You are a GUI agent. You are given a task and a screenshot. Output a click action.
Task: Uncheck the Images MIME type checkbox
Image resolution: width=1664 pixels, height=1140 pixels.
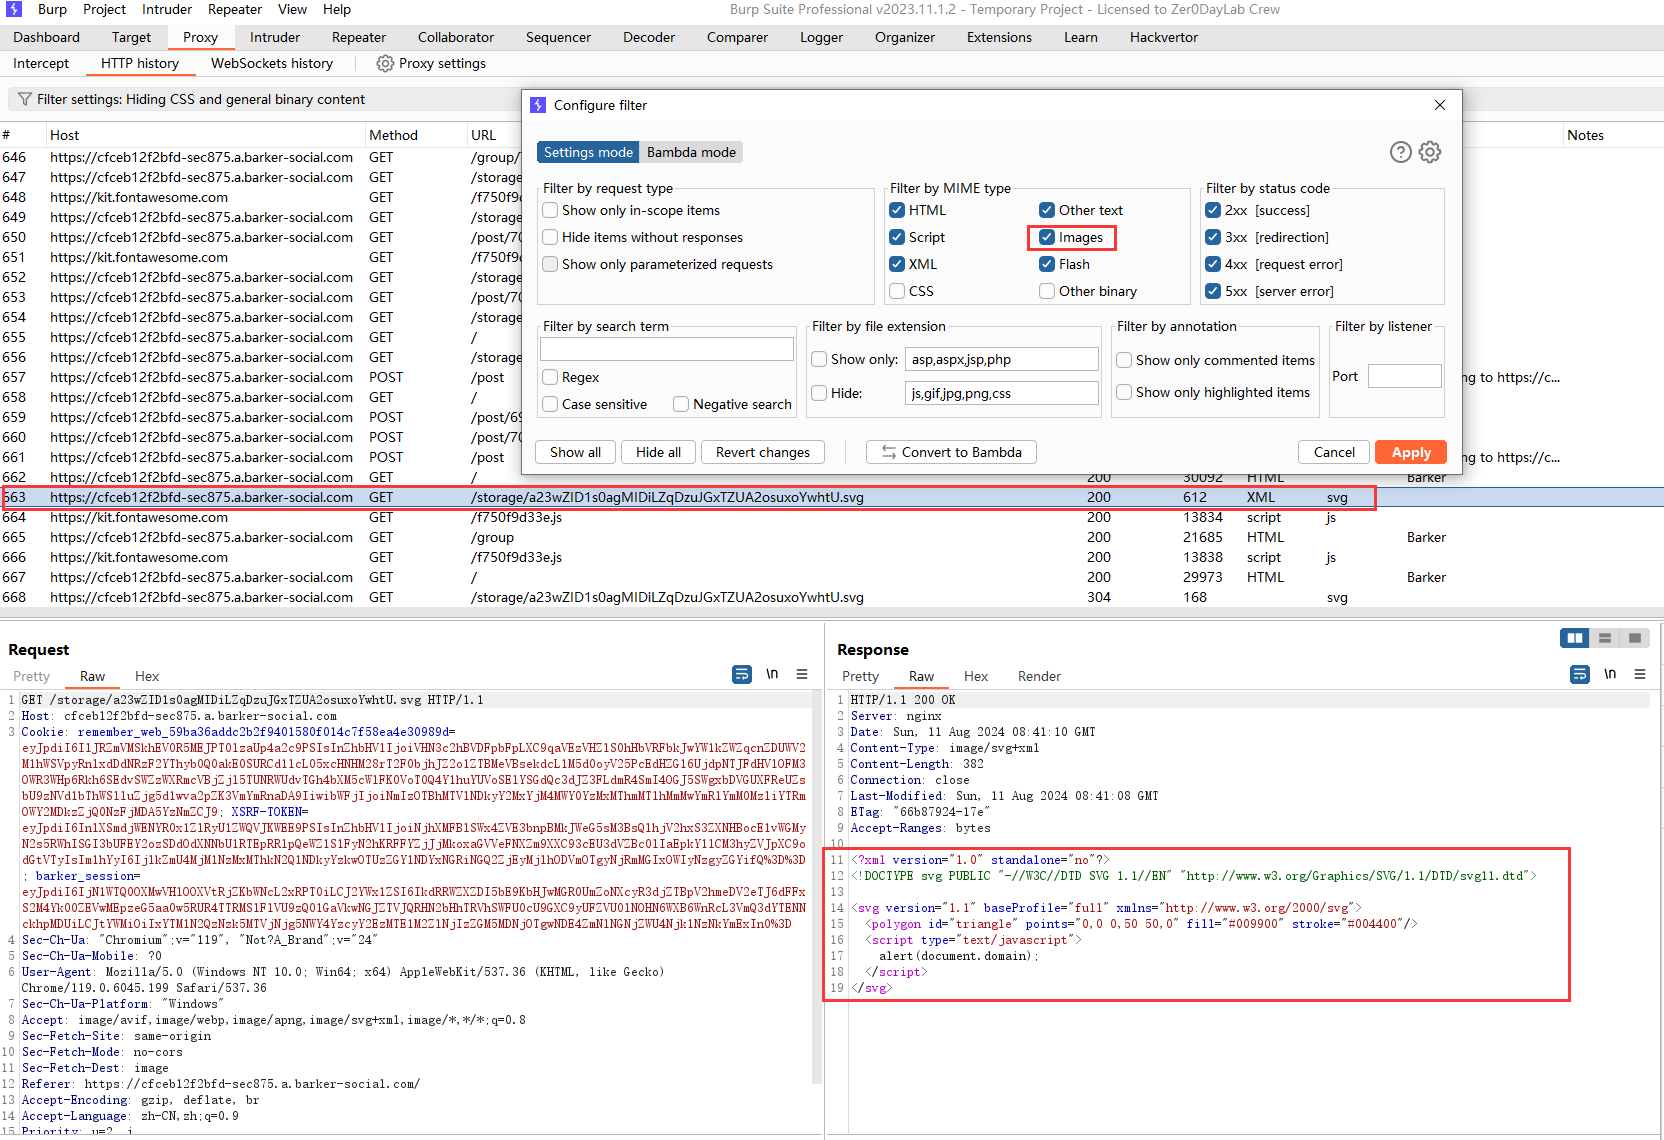pos(1047,237)
